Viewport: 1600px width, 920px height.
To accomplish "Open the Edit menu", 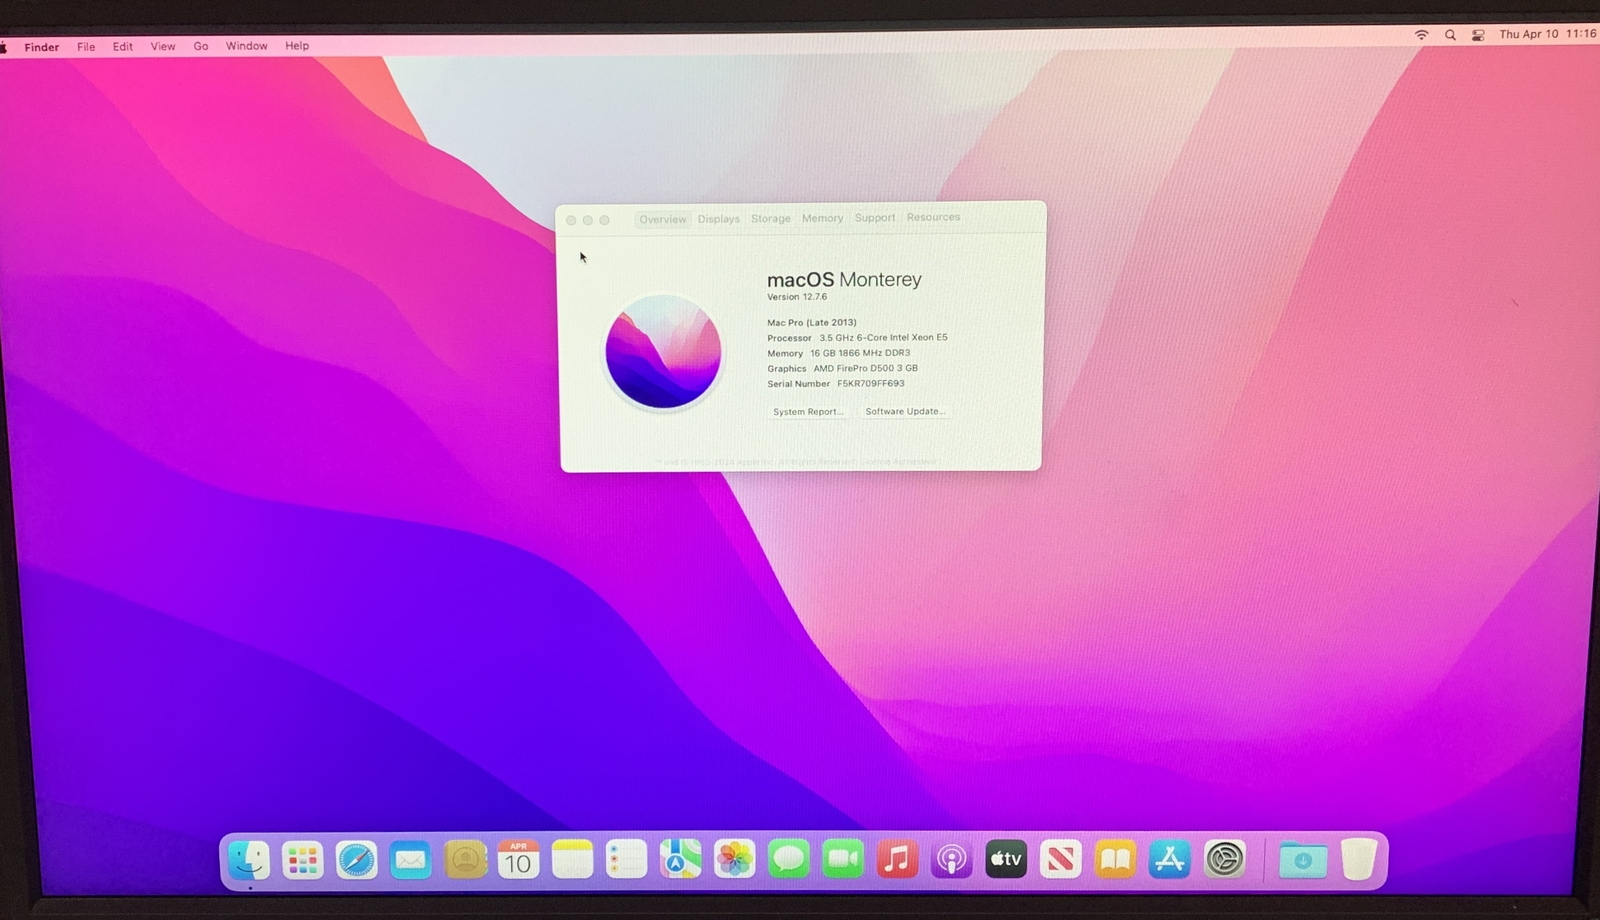I will tap(123, 47).
